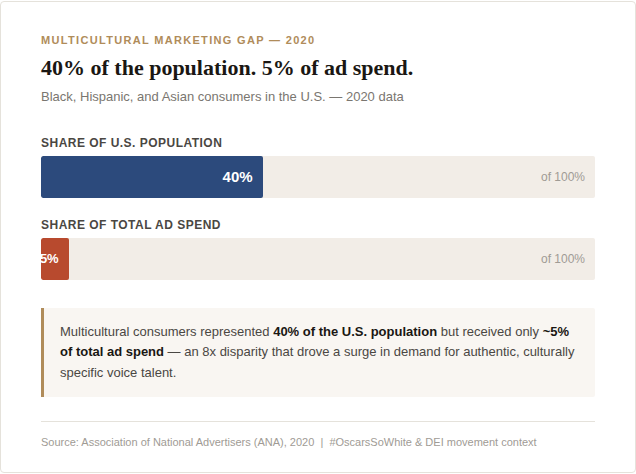Image resolution: width=636 pixels, height=474 pixels.
Task: Click the ANA 2020 source citation
Action: [x=178, y=442]
